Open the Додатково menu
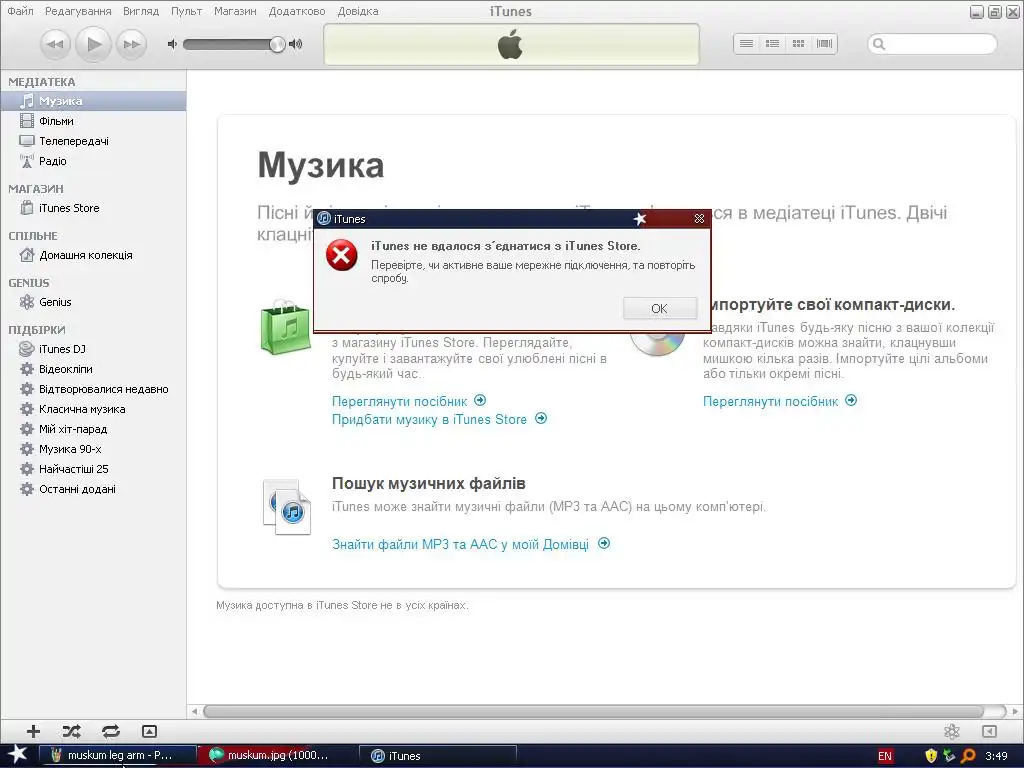The width and height of the screenshot is (1024, 768). 297,11
